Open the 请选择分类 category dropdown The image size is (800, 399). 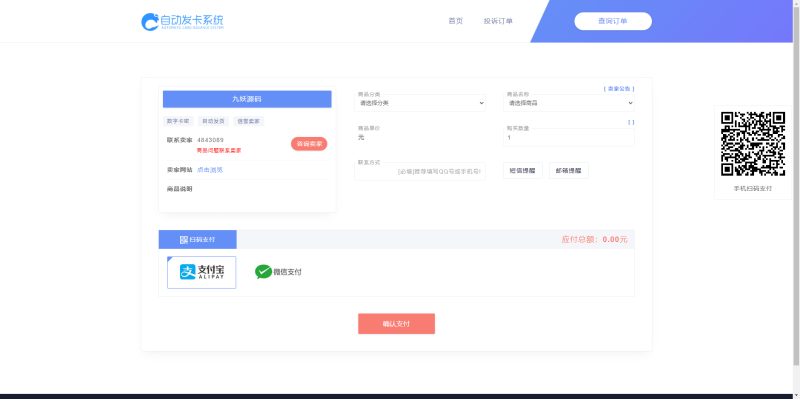coord(420,103)
